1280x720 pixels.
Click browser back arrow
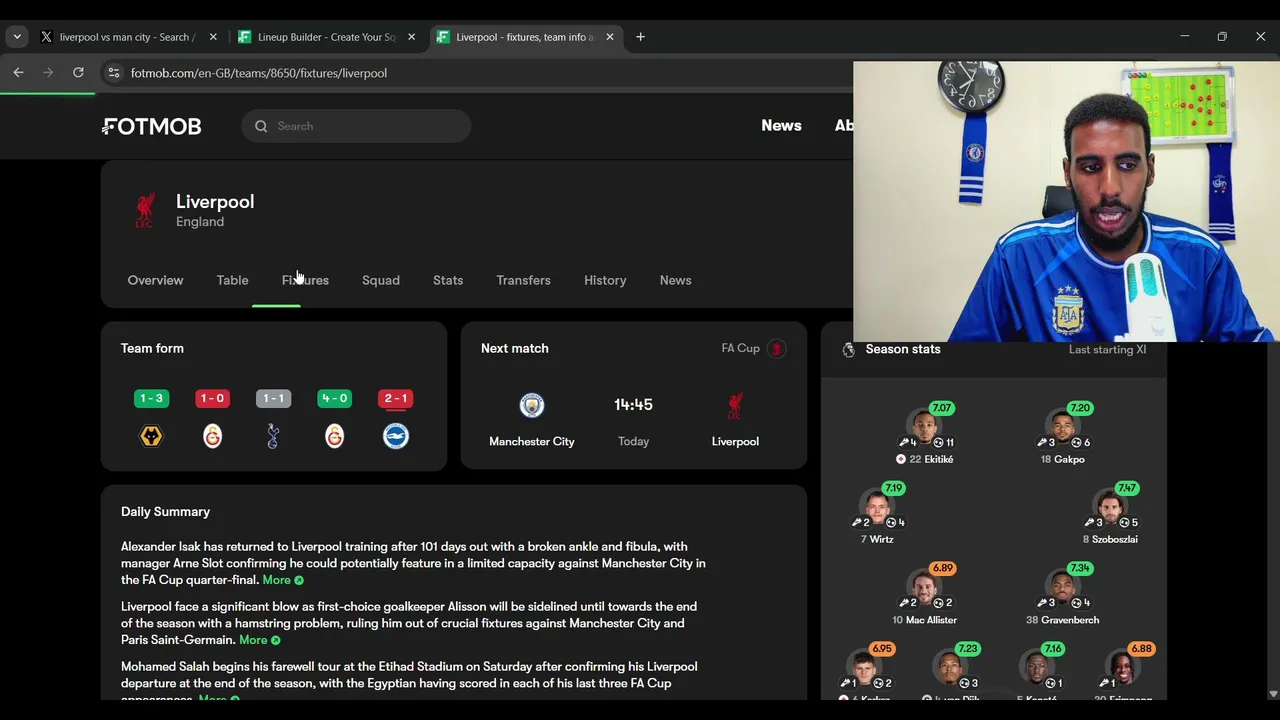[18, 72]
